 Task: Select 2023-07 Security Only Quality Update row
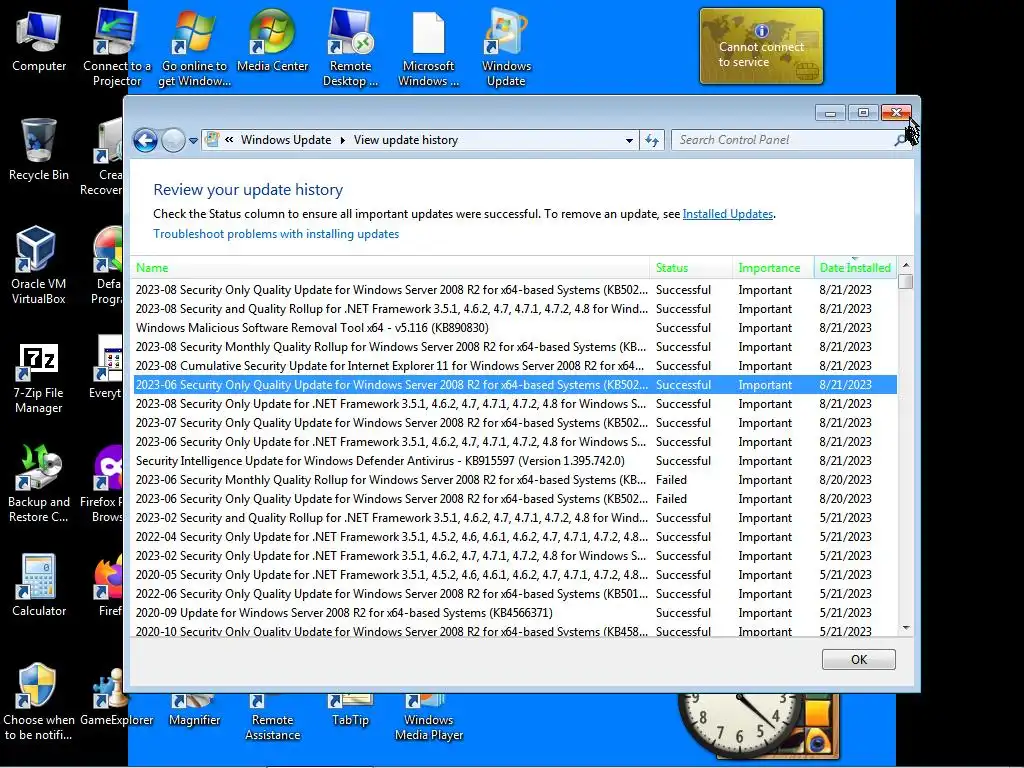coord(515,423)
